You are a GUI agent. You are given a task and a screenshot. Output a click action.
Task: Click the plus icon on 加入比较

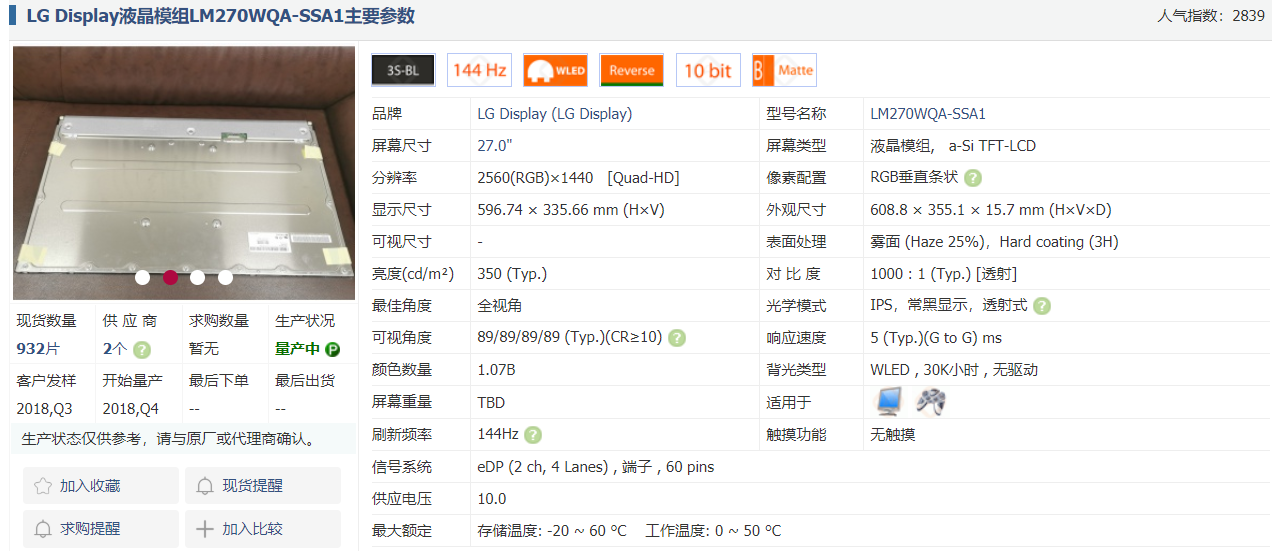pyautogui.click(x=205, y=529)
